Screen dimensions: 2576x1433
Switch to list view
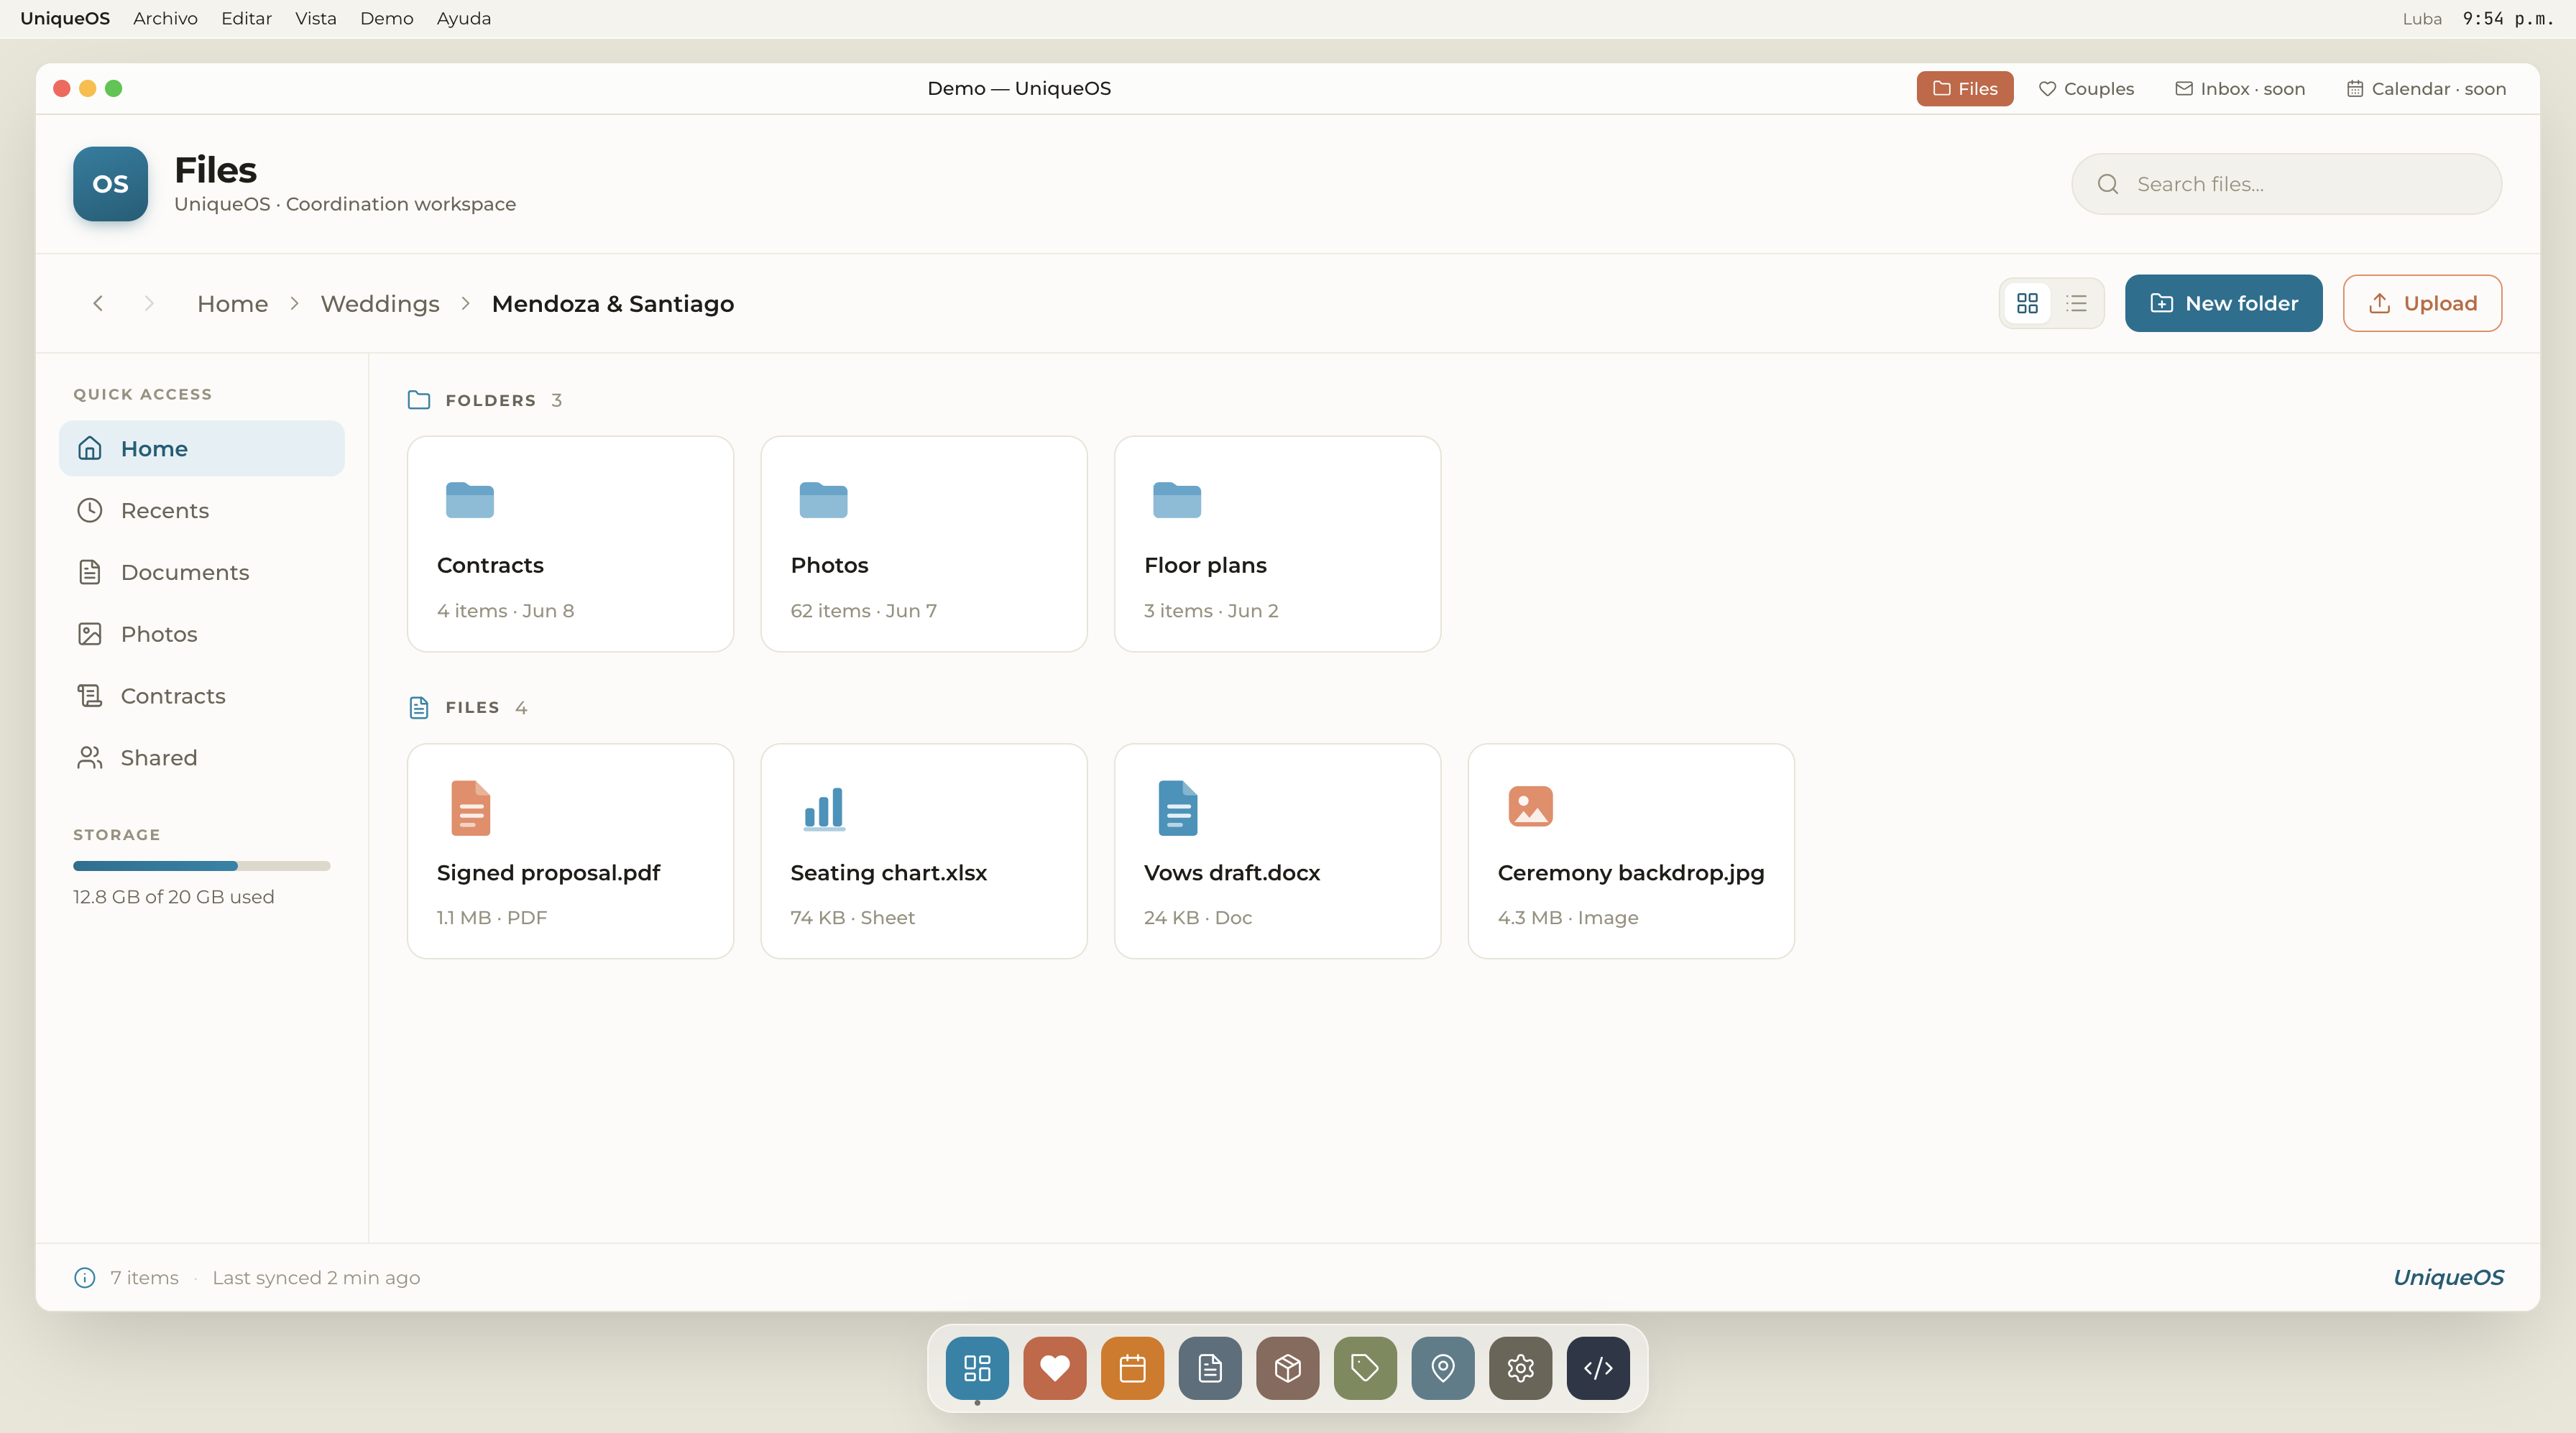coord(2077,303)
